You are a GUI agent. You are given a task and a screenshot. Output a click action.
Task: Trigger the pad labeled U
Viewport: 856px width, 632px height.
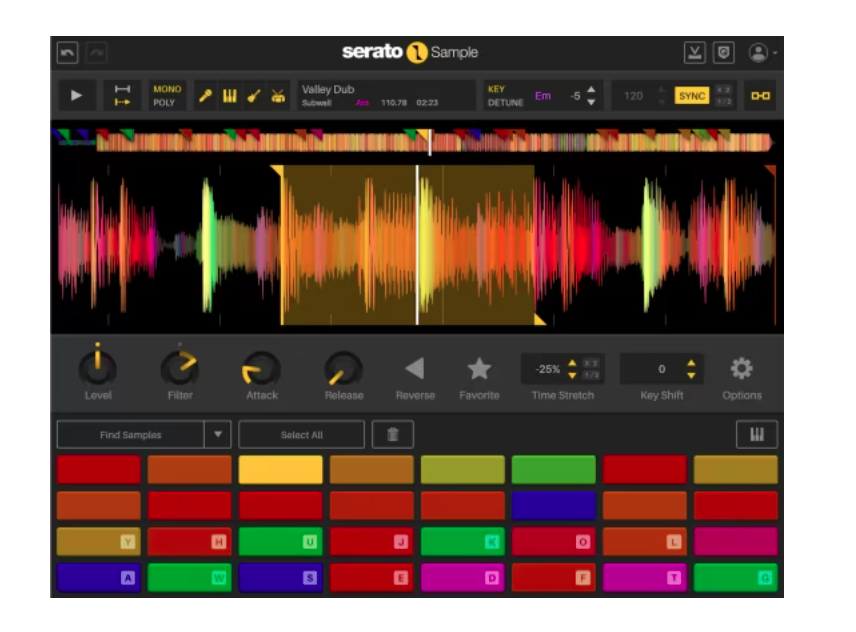[281, 542]
